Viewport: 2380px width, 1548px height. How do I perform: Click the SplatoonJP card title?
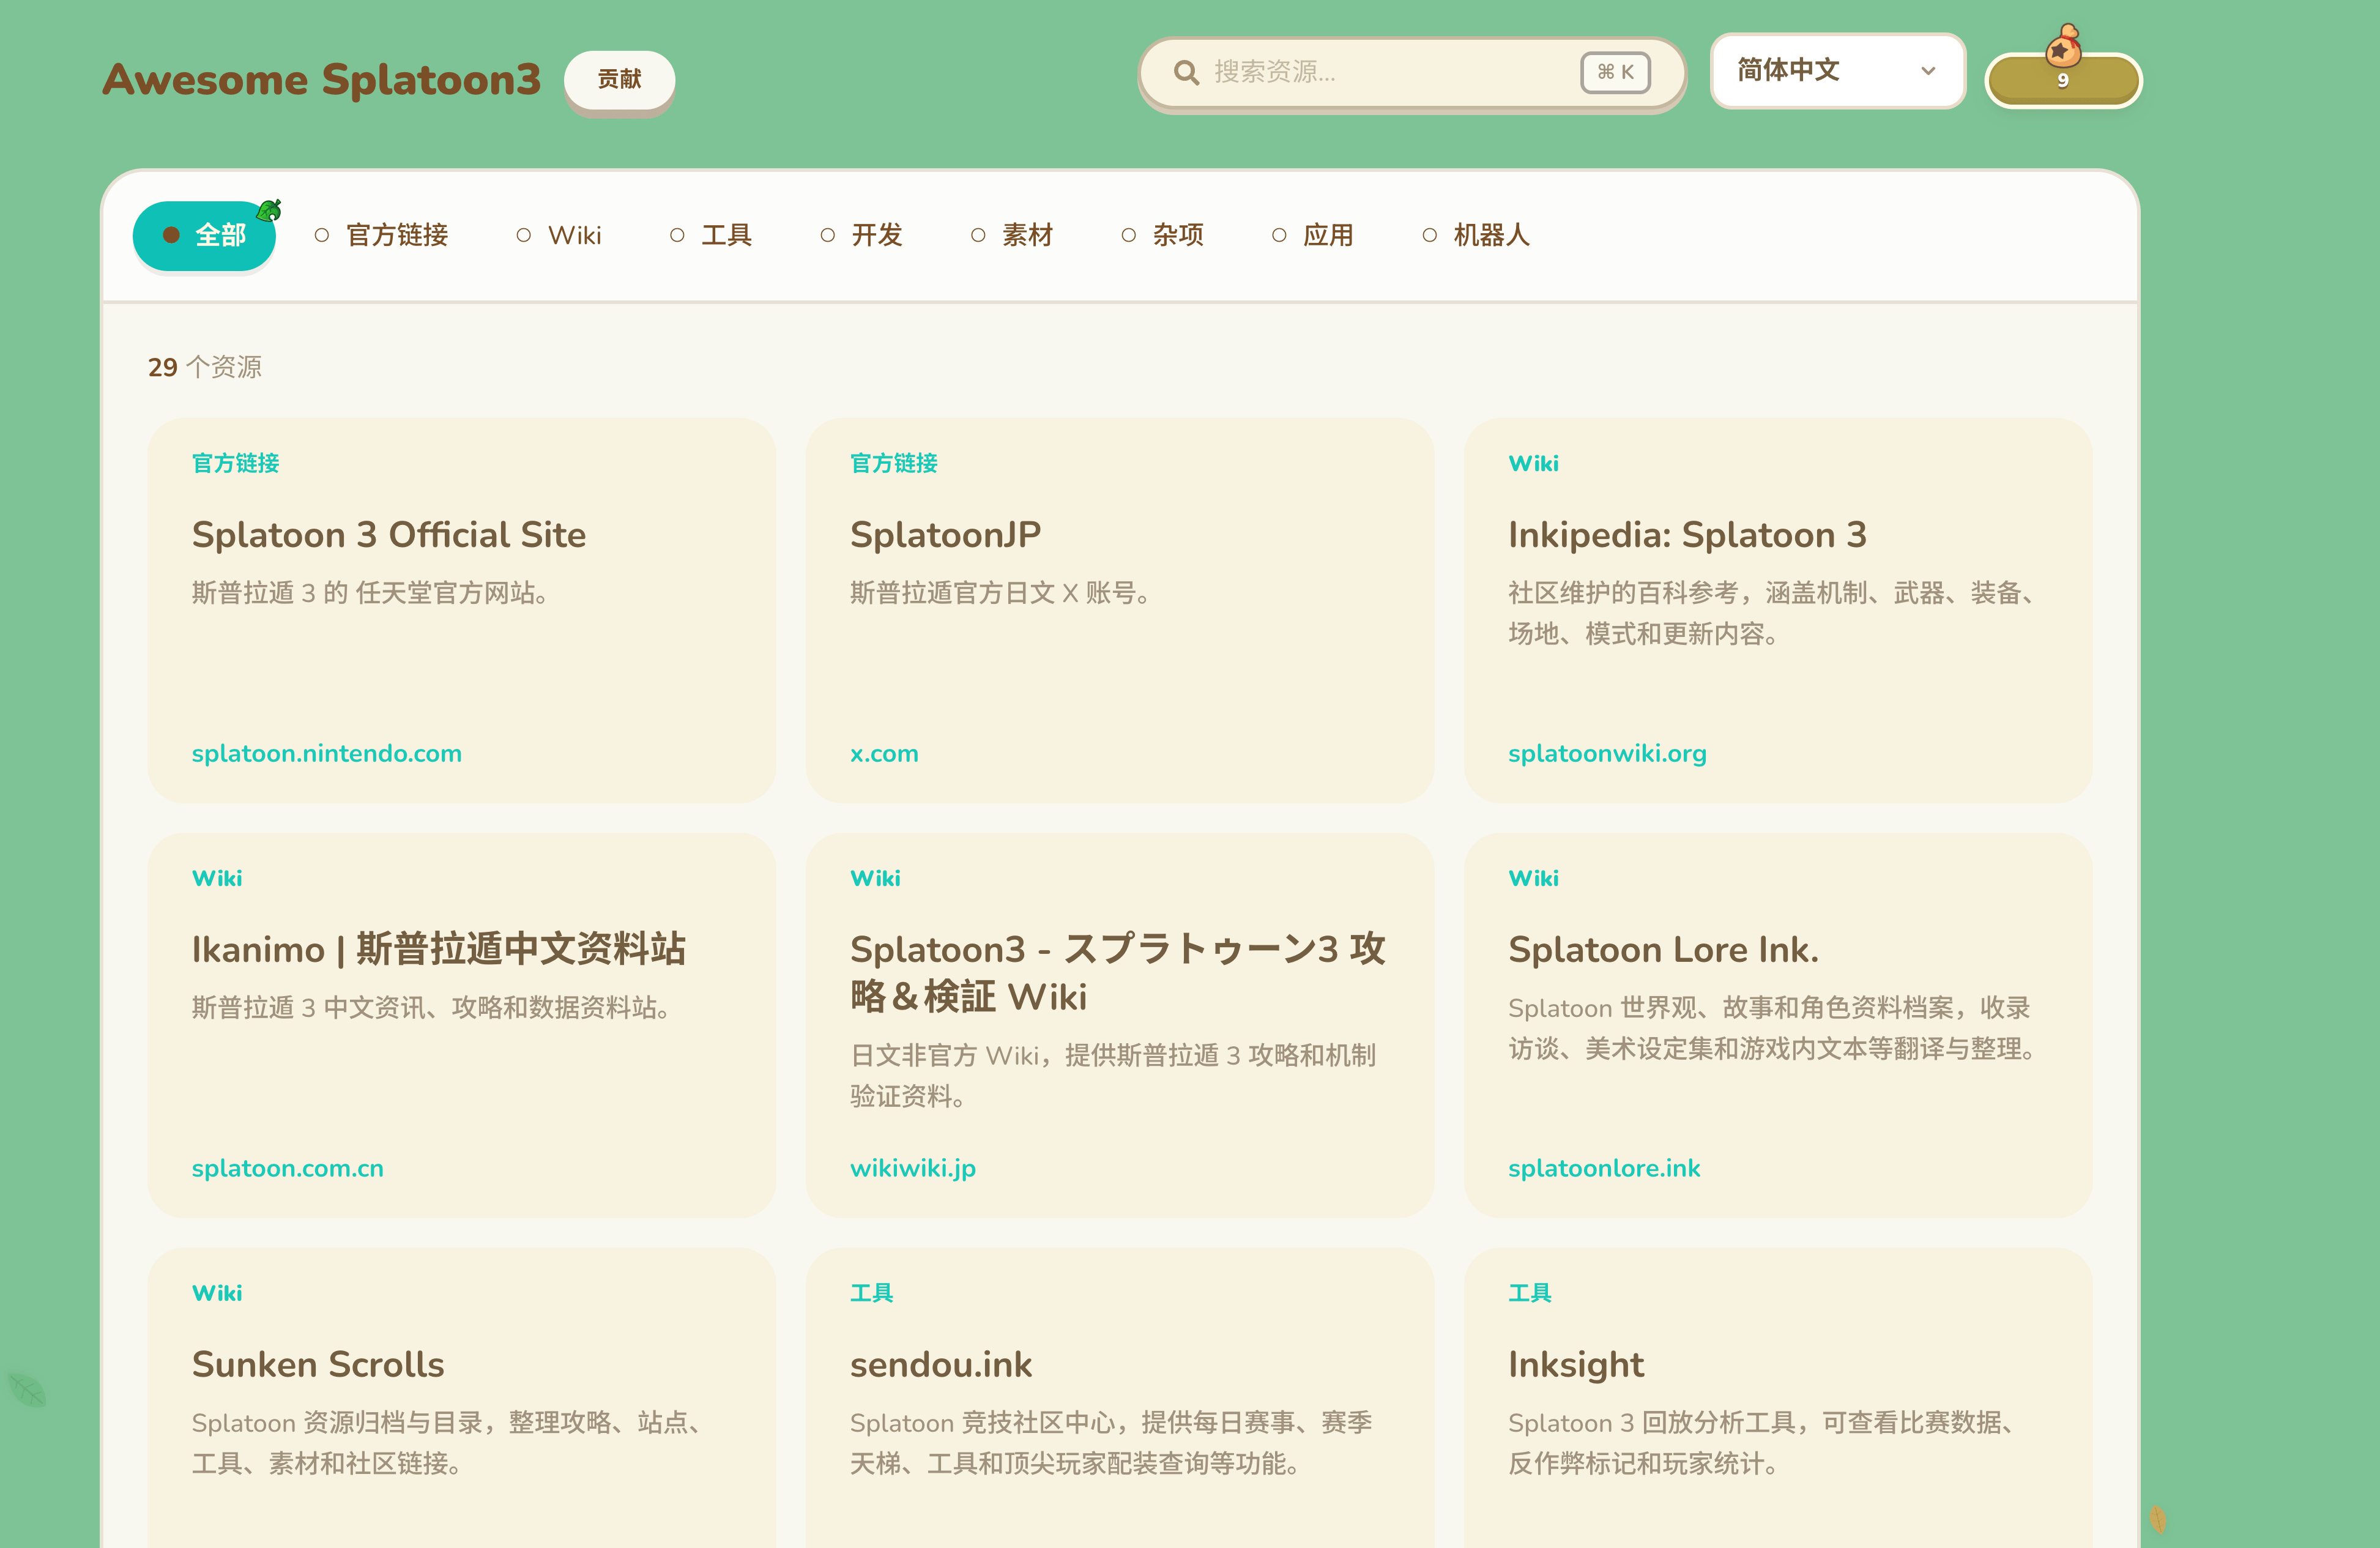pyautogui.click(x=945, y=535)
